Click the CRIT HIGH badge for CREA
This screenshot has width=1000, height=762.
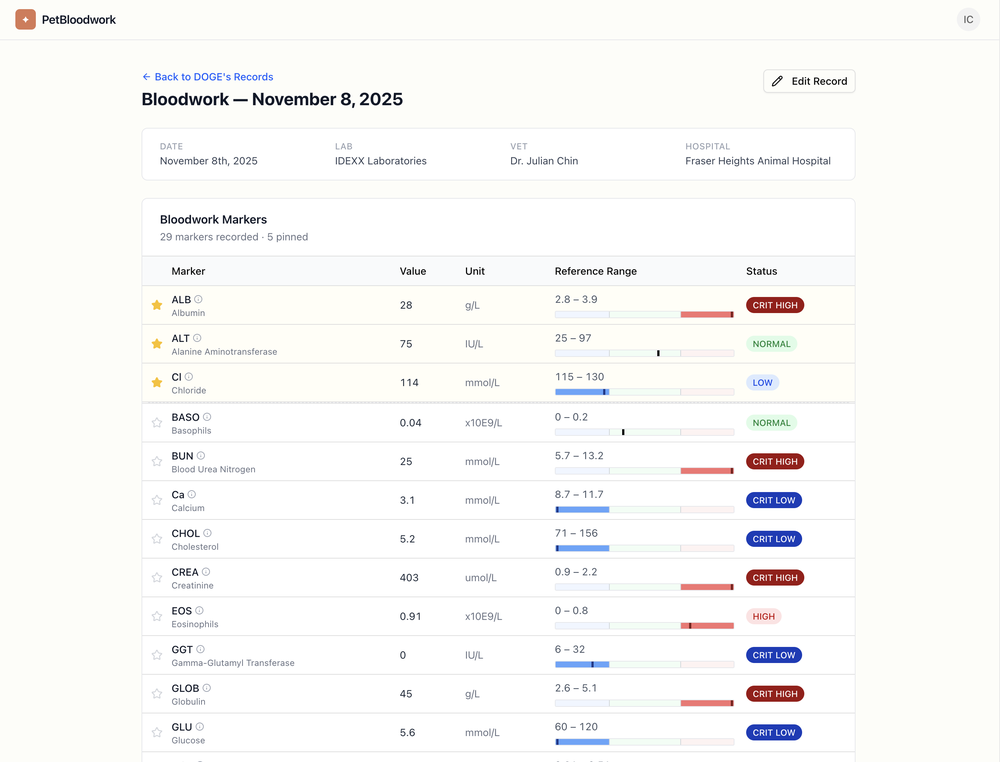coord(775,578)
